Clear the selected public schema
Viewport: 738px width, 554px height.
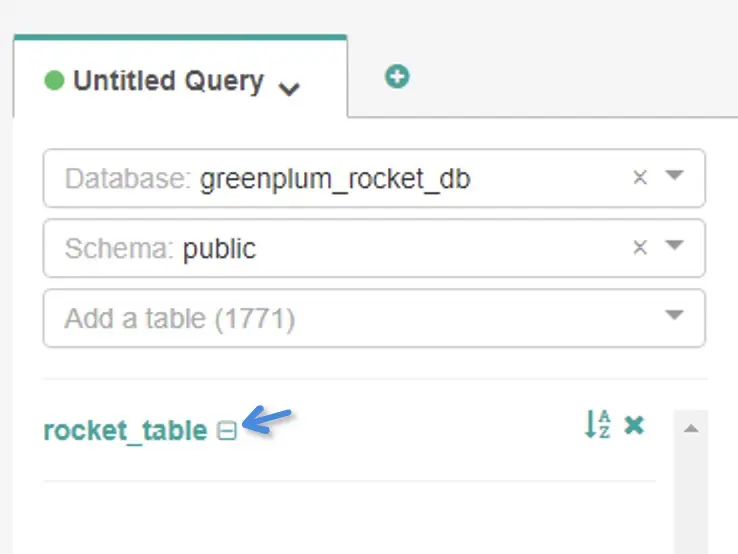click(640, 247)
